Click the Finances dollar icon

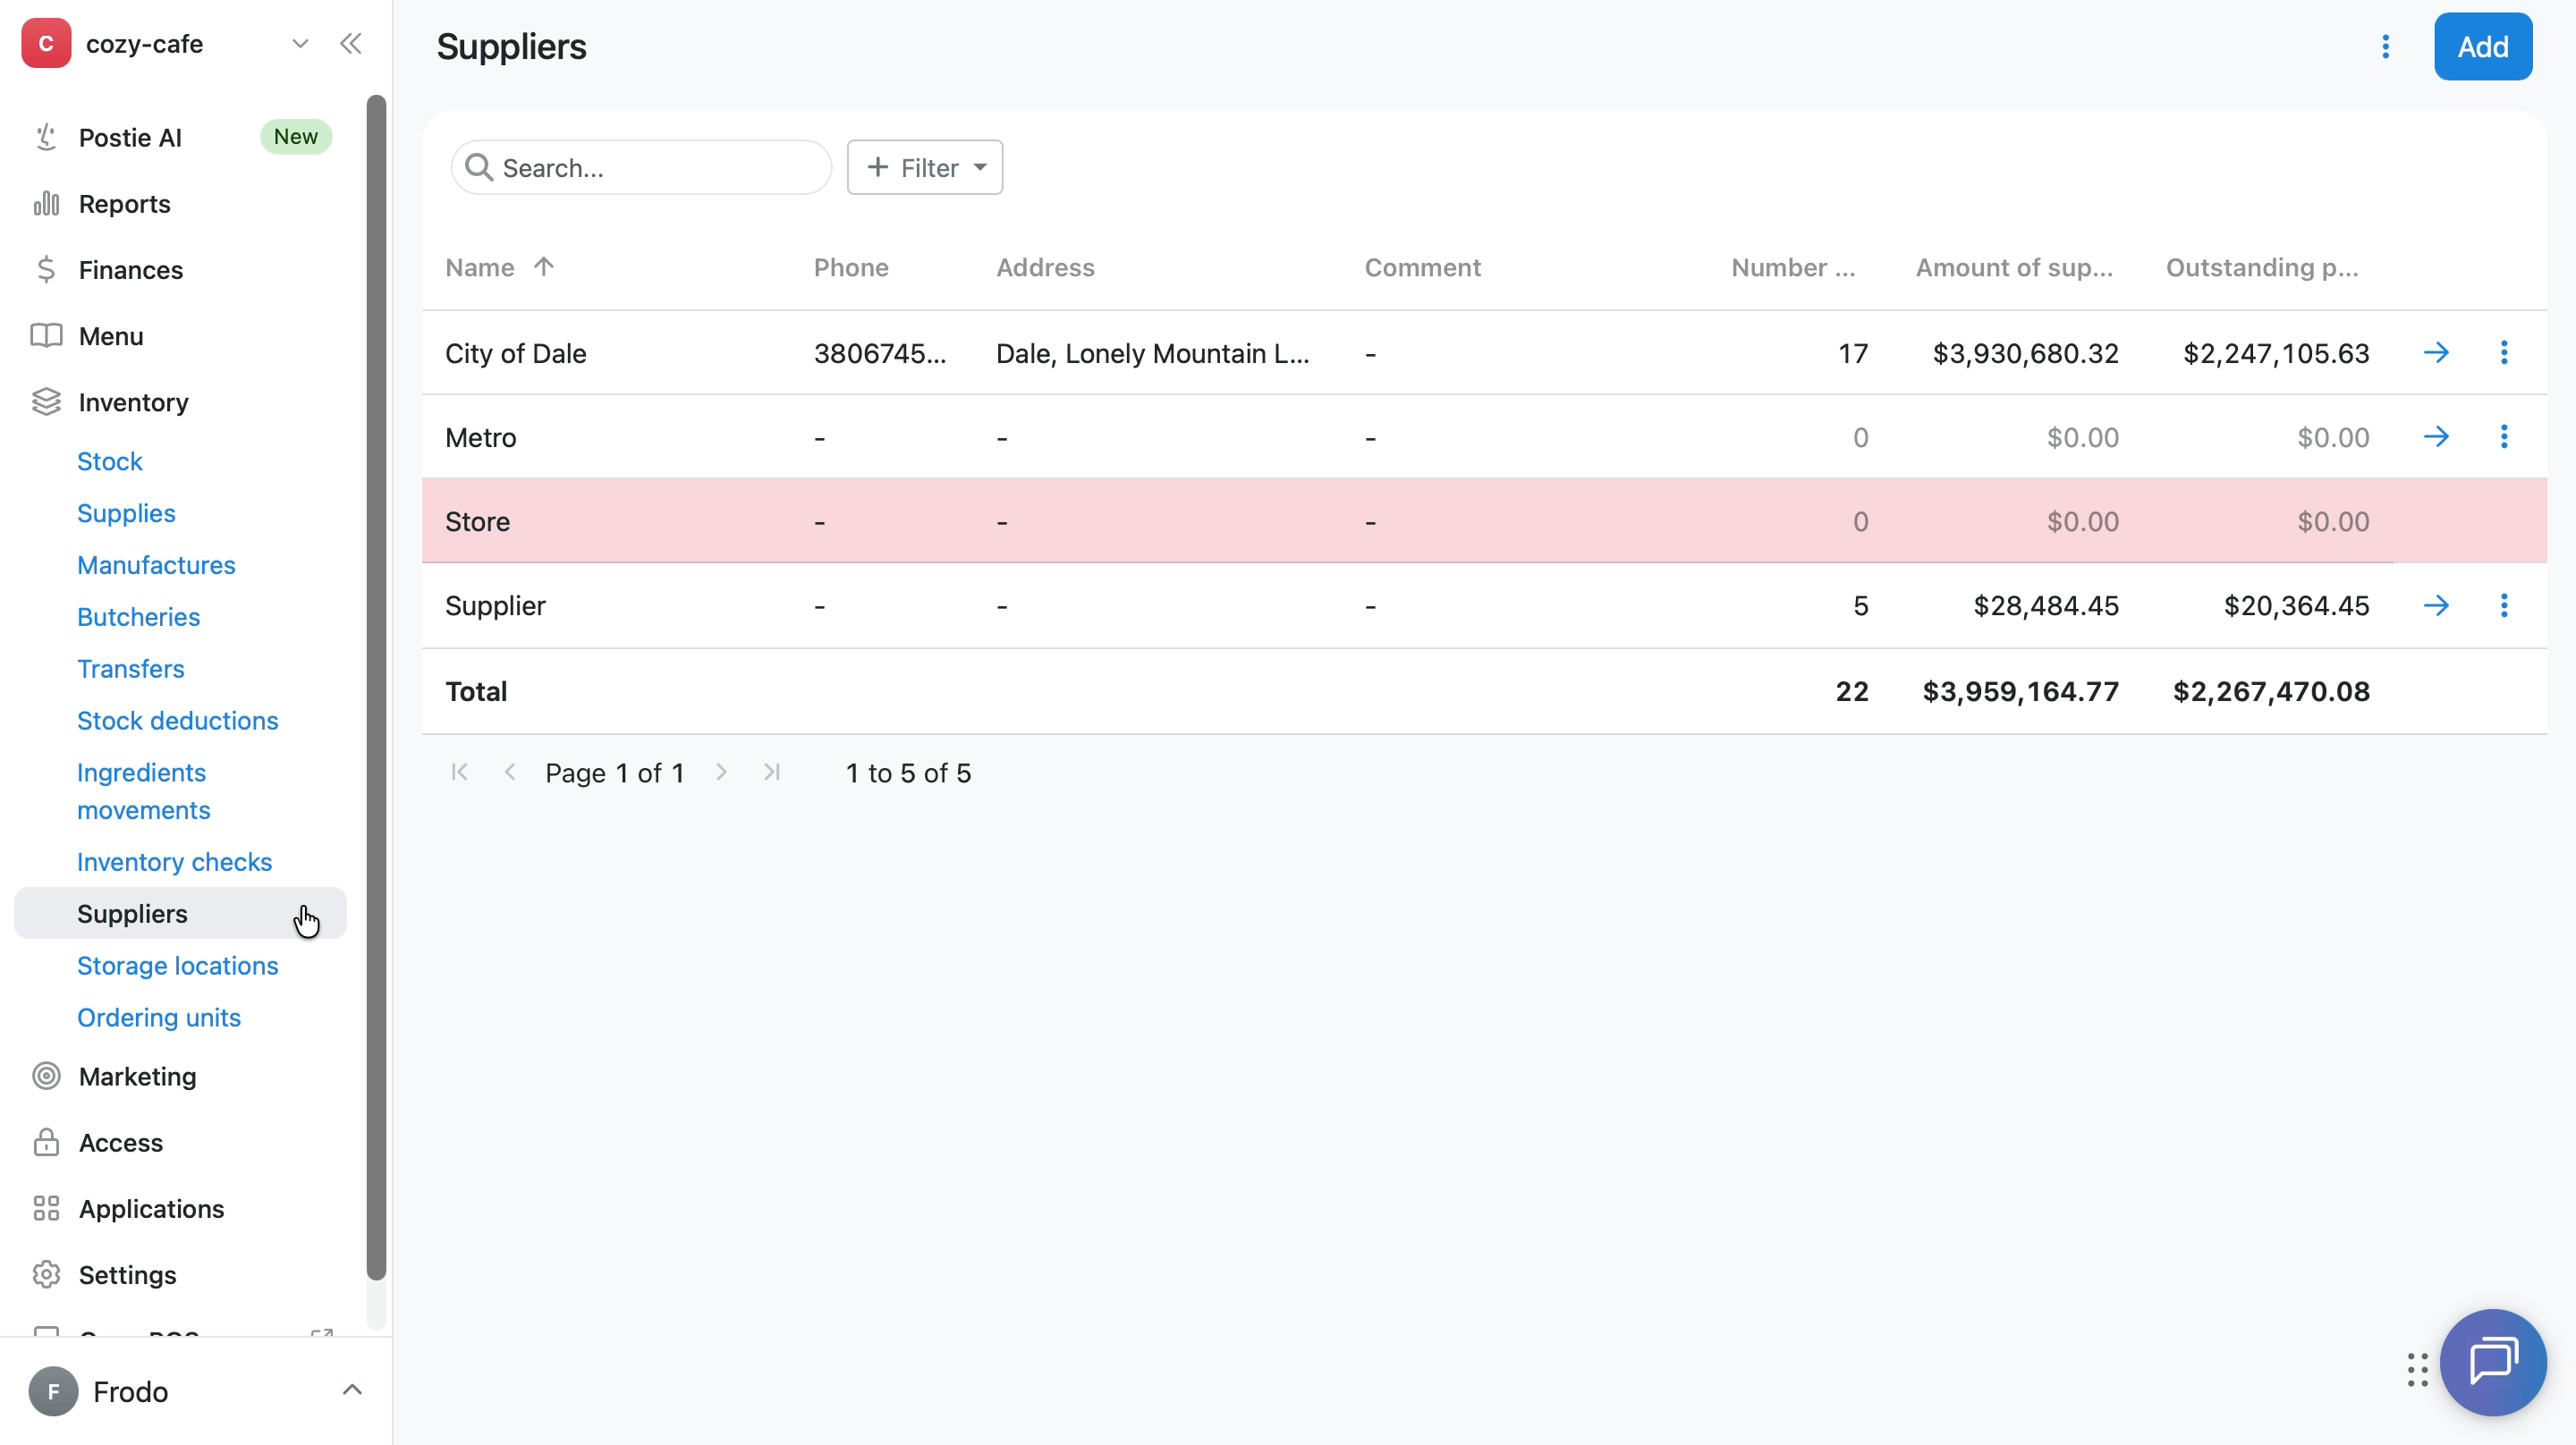[46, 269]
